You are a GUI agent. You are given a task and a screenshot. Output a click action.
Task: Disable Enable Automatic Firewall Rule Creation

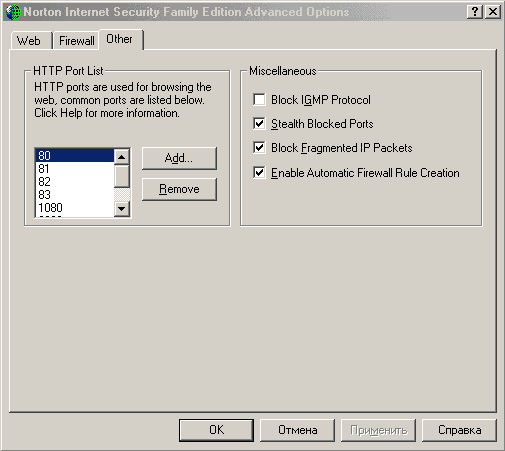tap(259, 173)
